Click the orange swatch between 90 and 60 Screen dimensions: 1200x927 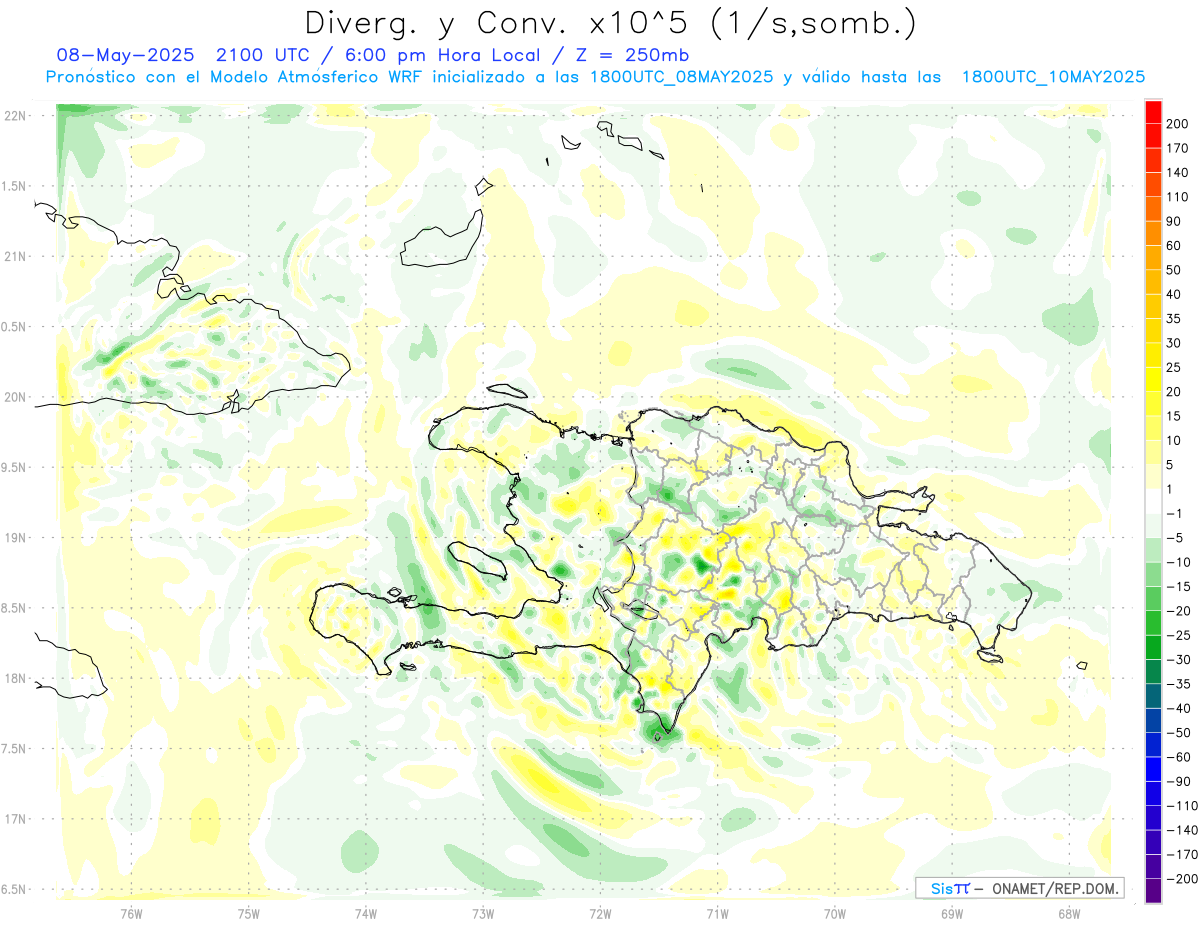click(1154, 233)
